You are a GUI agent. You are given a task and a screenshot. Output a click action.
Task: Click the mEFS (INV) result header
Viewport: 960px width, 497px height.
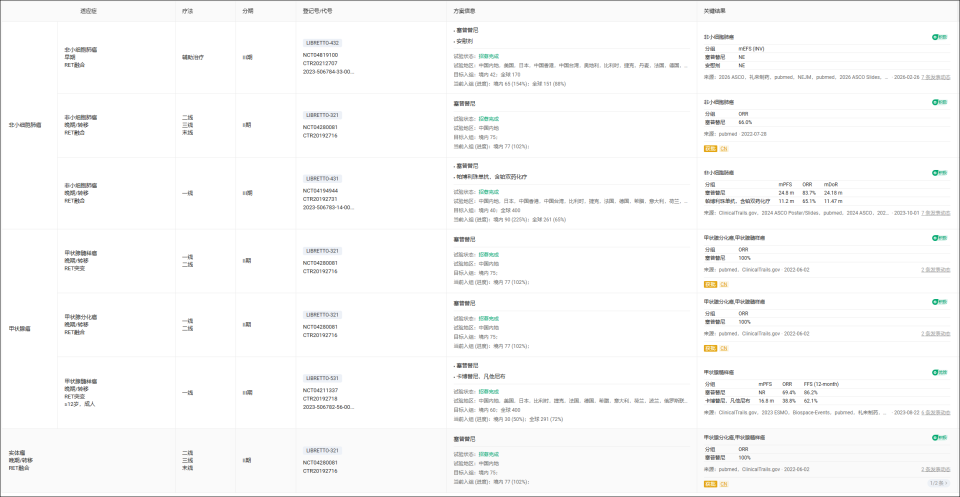pyautogui.click(x=751, y=48)
